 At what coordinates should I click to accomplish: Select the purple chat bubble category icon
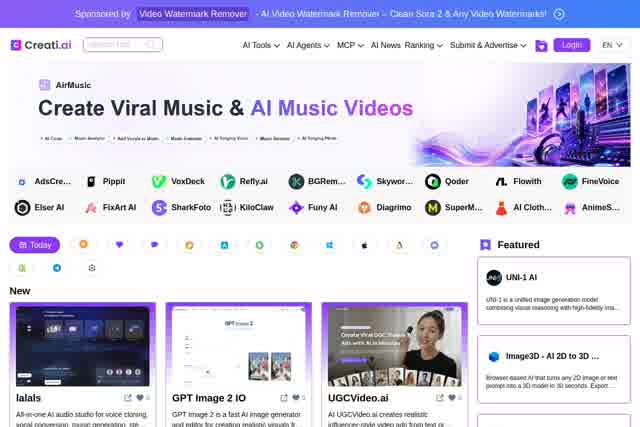click(154, 245)
